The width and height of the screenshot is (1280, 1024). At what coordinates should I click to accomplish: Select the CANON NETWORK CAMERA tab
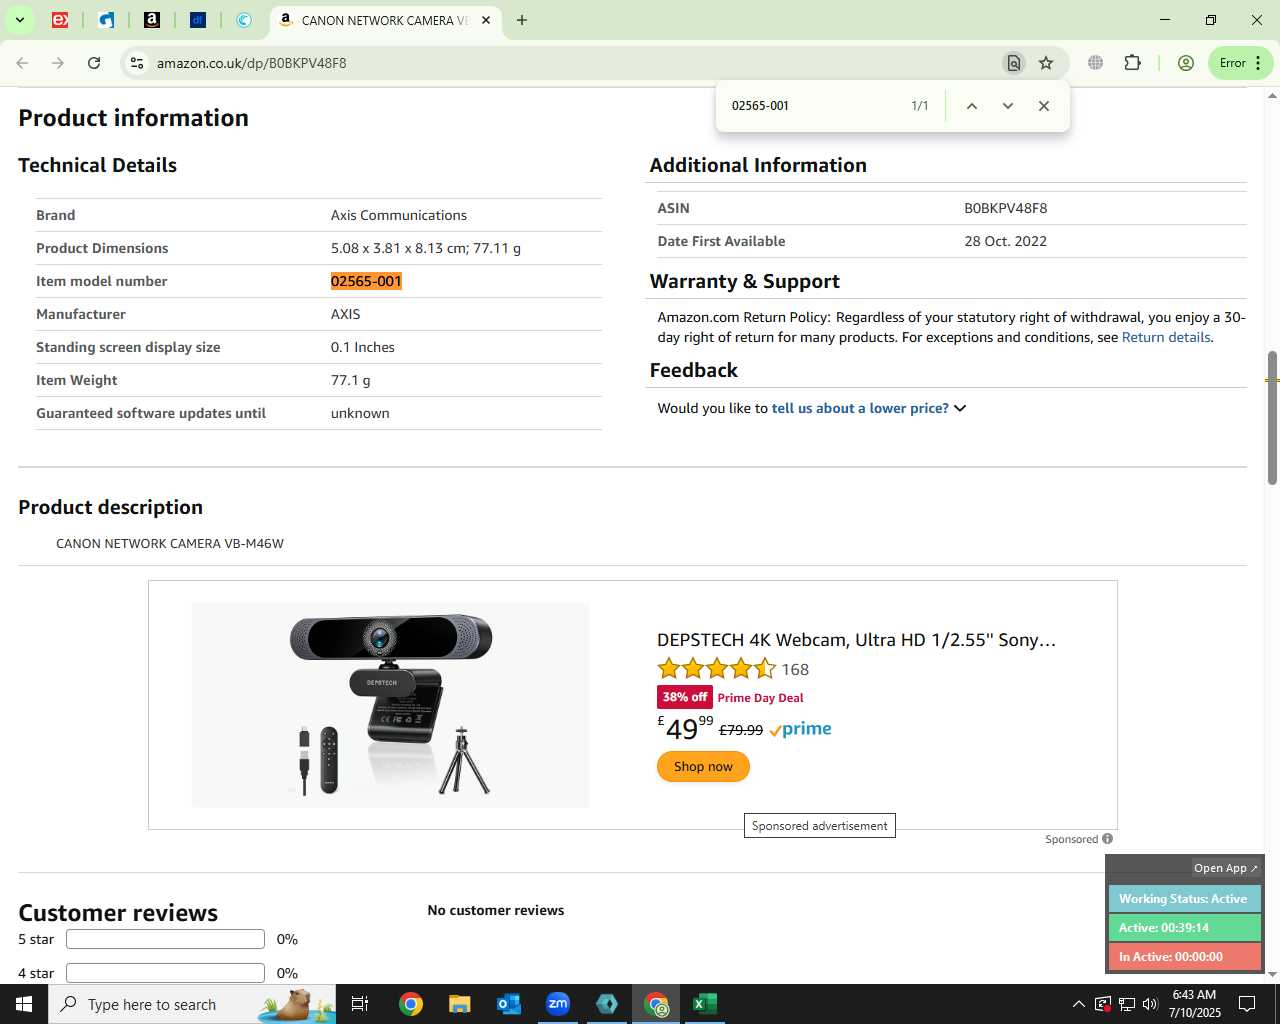point(385,20)
